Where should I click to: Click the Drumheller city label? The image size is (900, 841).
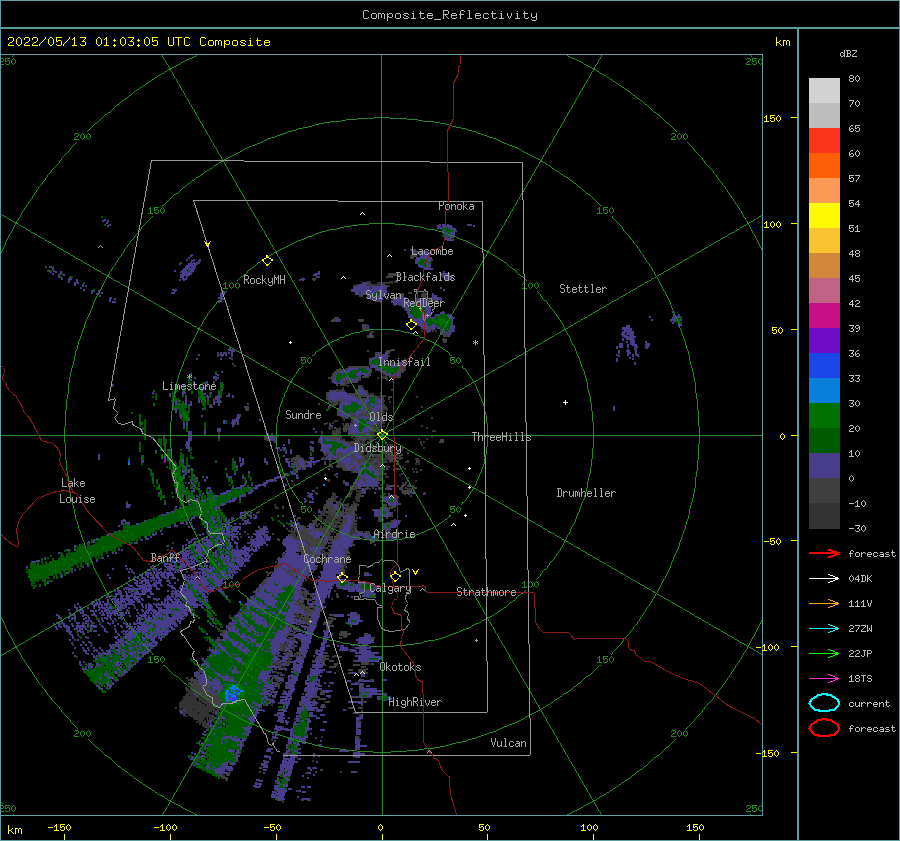coord(586,493)
